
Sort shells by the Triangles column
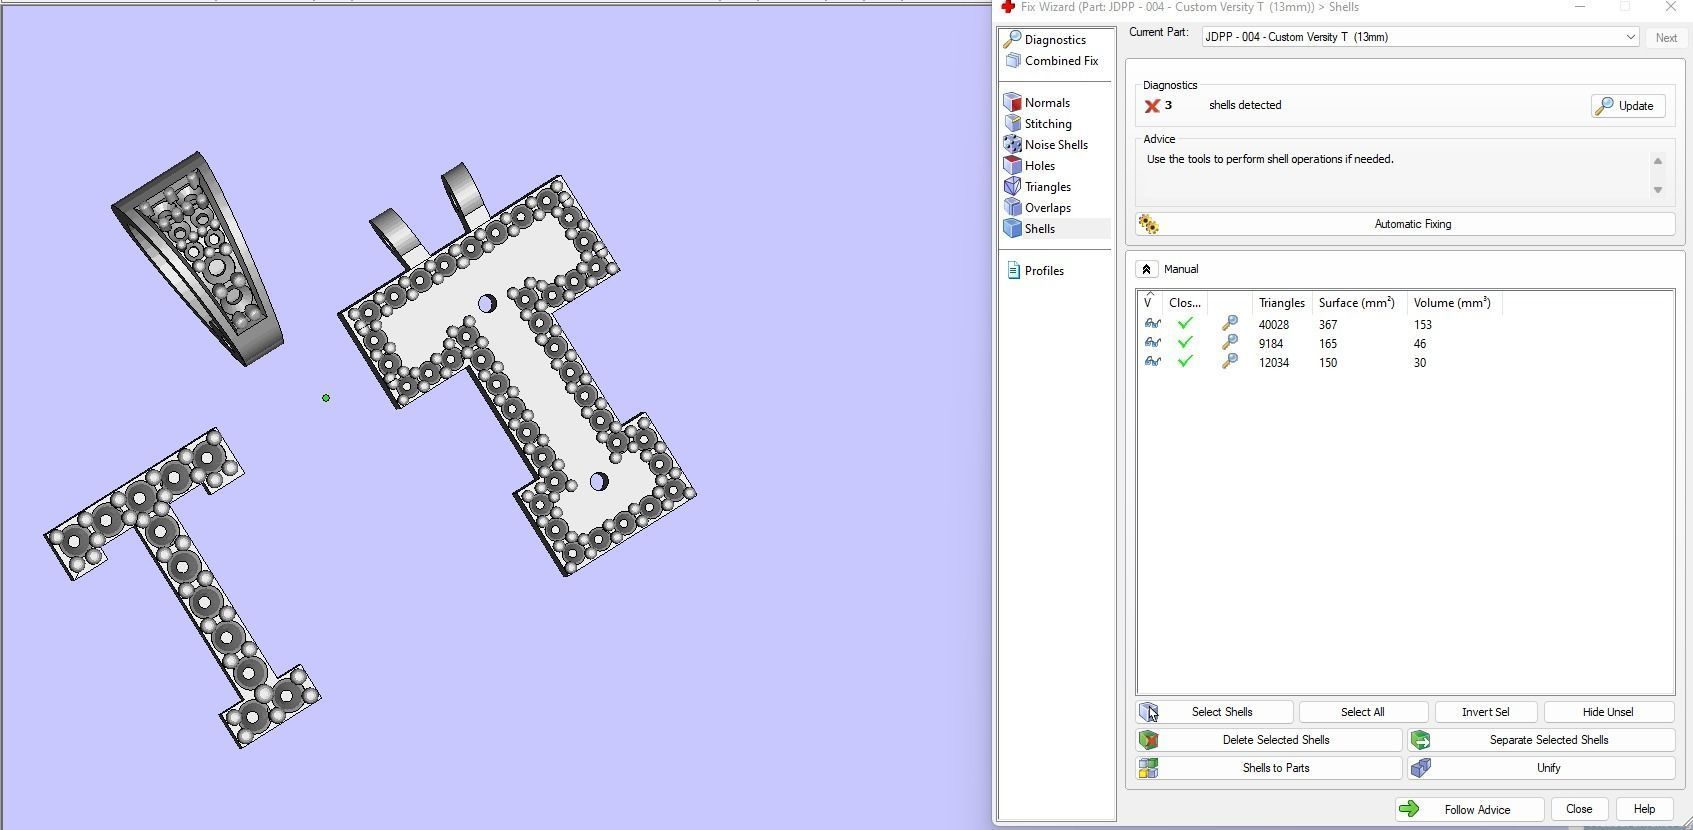coord(1281,303)
